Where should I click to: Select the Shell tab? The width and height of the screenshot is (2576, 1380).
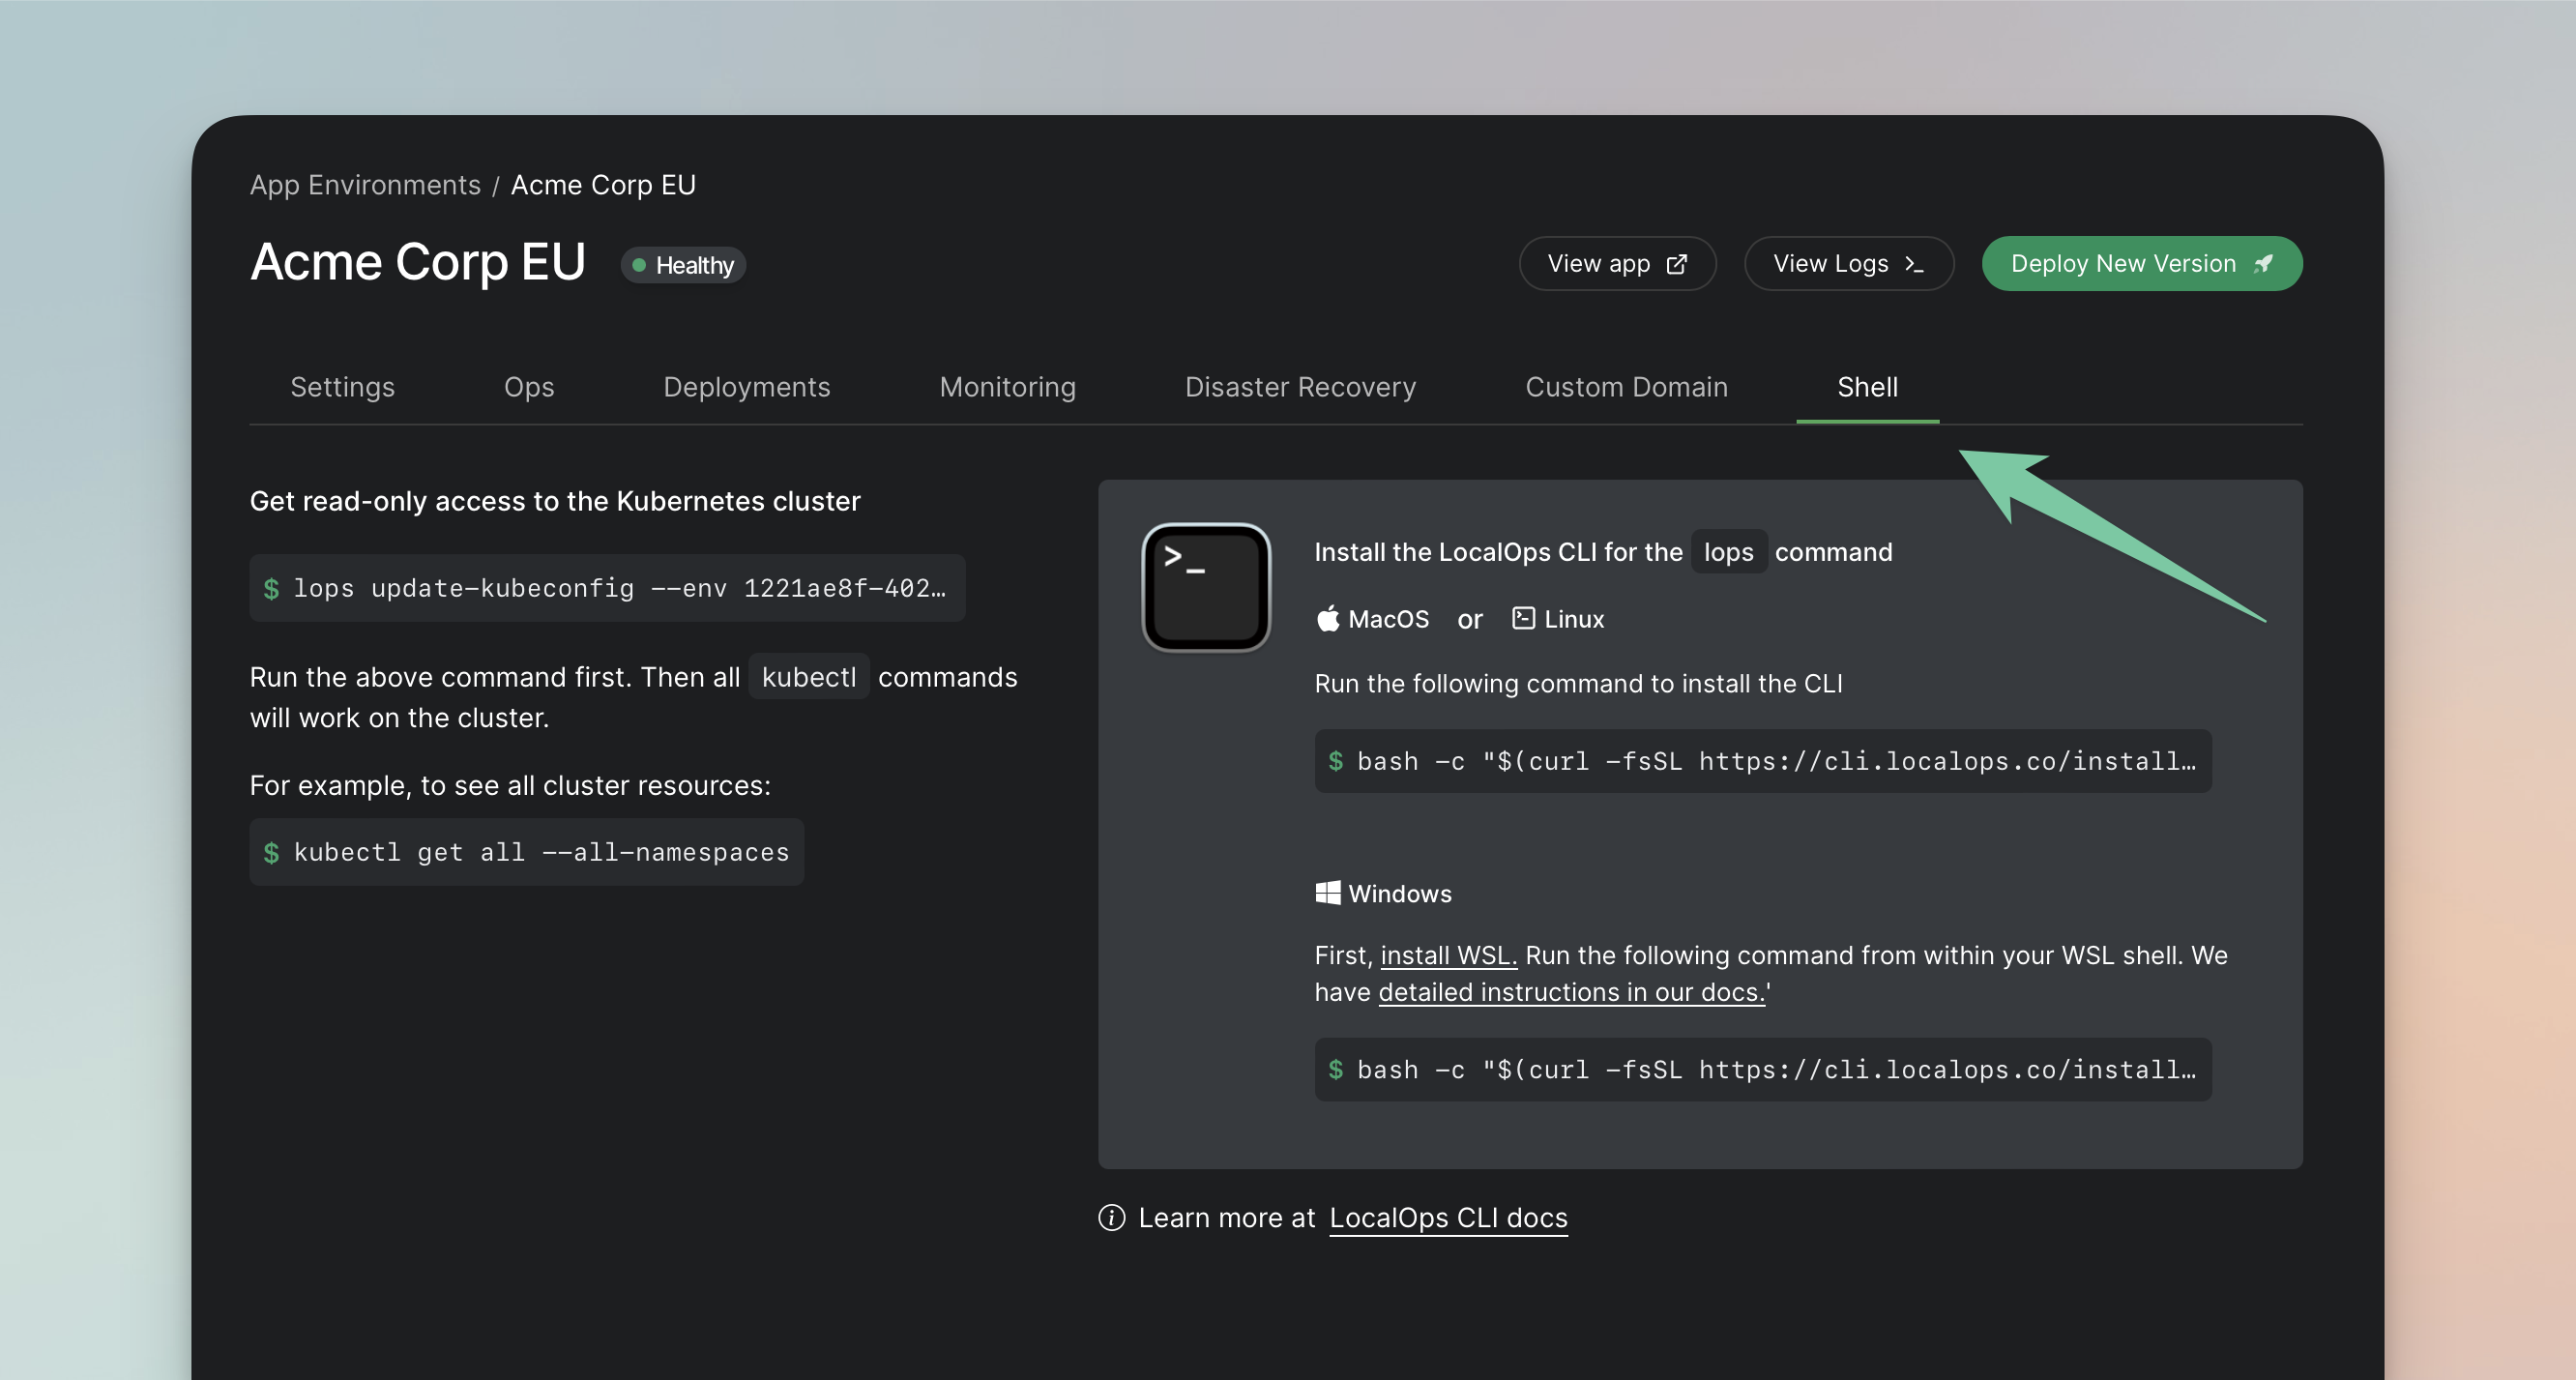pos(1867,387)
